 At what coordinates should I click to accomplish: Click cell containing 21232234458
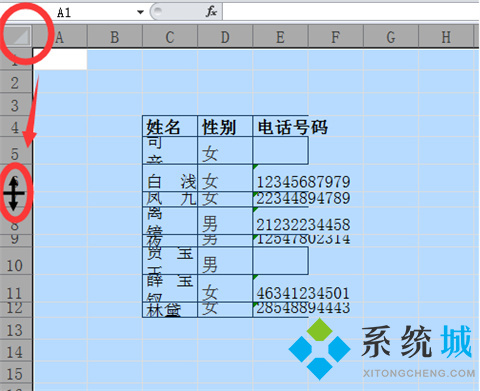pyautogui.click(x=281, y=220)
